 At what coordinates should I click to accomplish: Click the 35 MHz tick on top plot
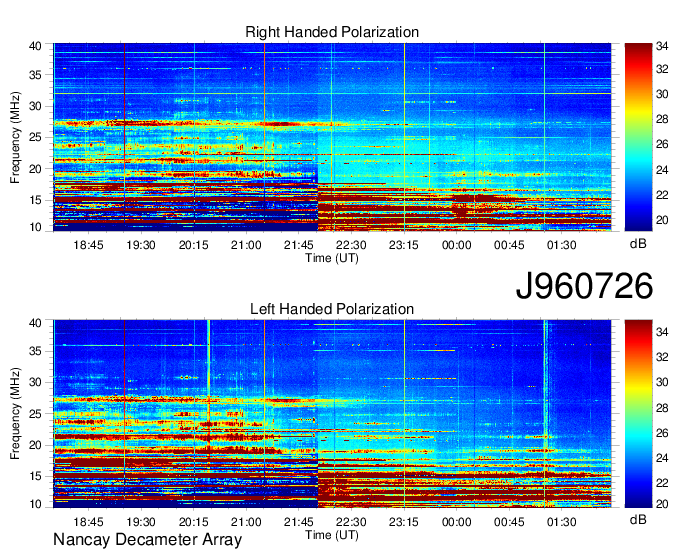[x=35, y=75]
